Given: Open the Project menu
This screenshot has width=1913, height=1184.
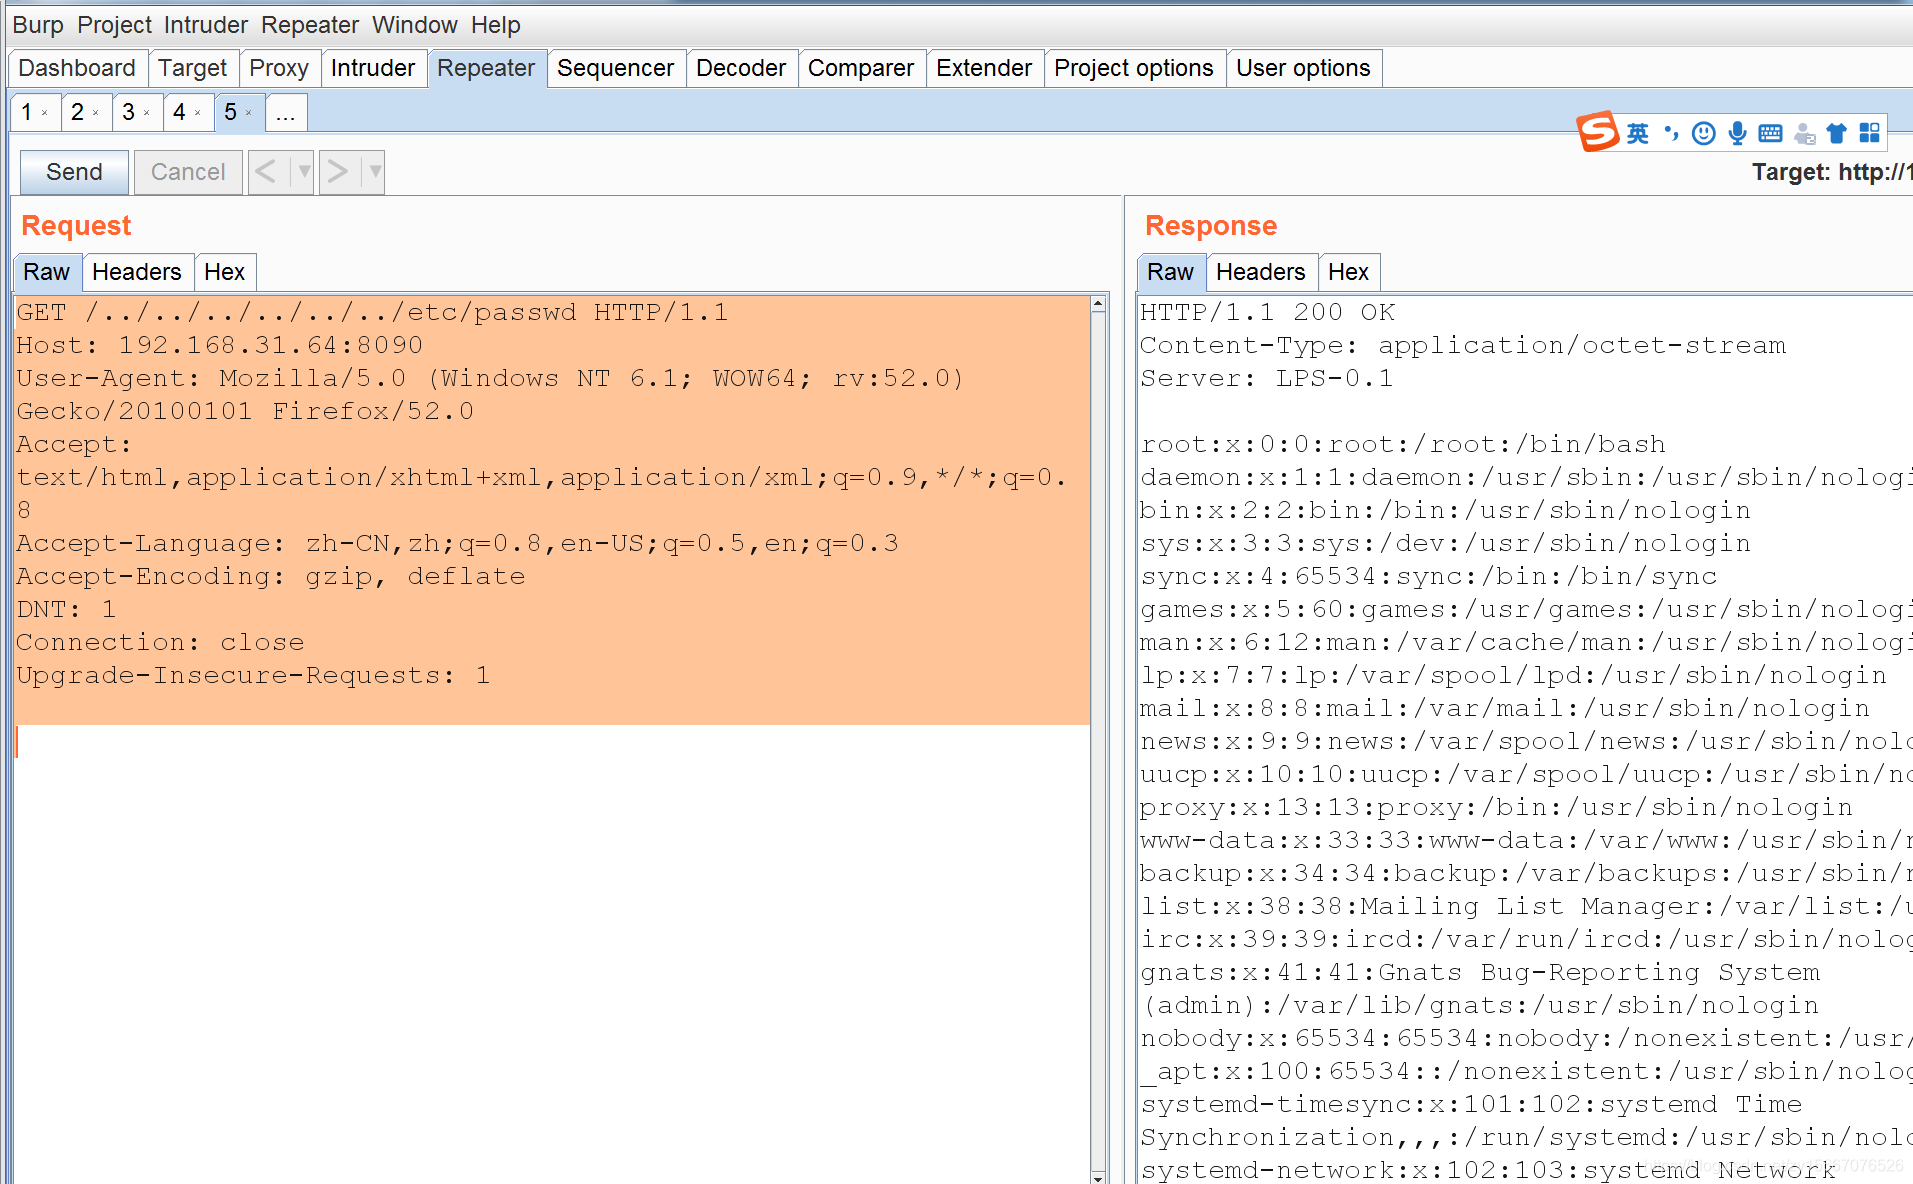Looking at the screenshot, I should [x=115, y=25].
